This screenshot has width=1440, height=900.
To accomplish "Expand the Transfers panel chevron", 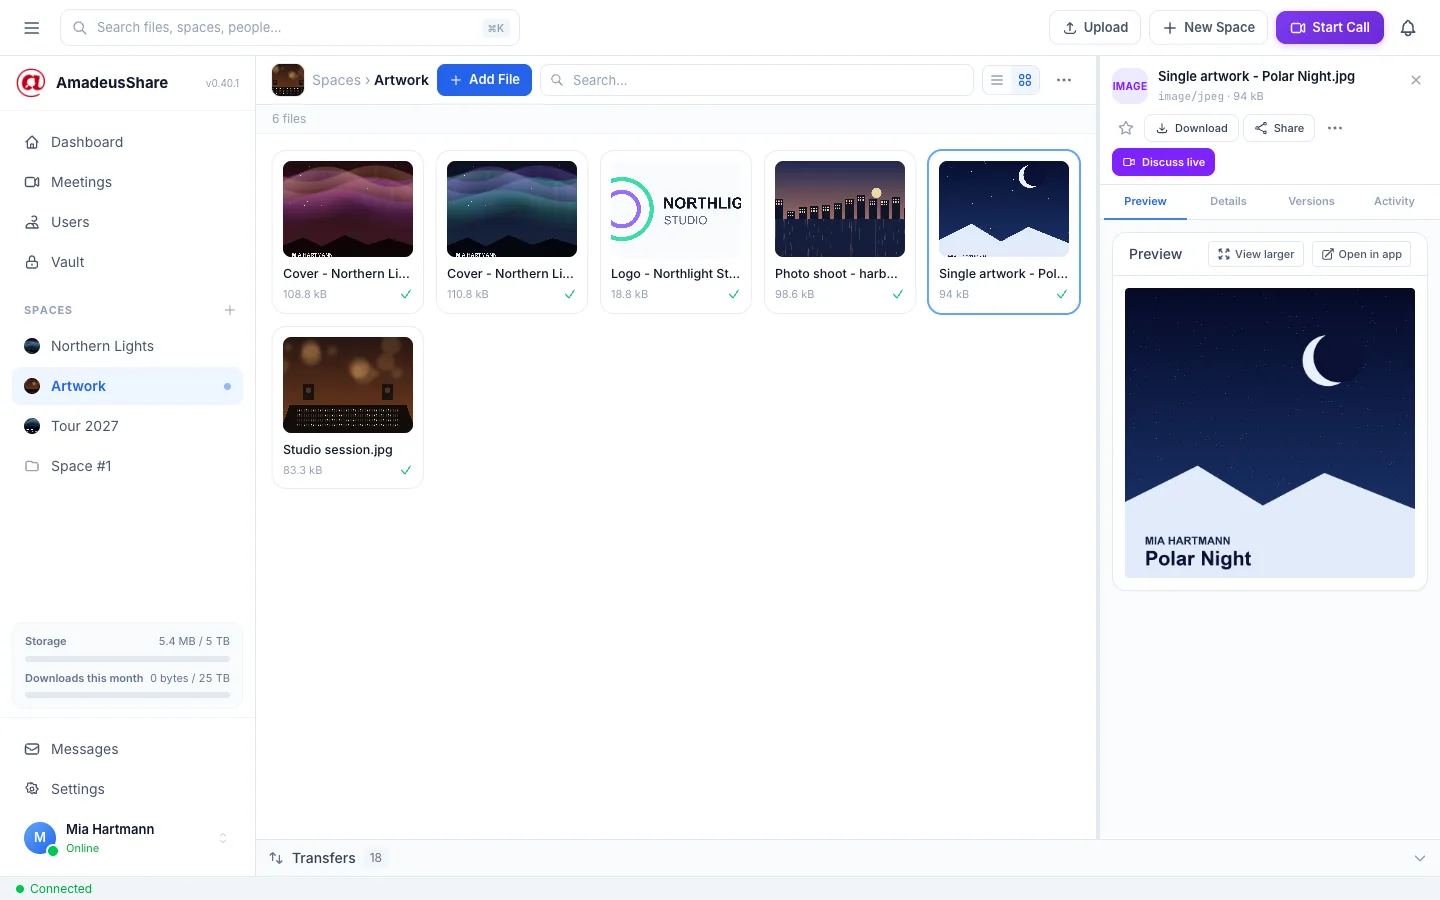I will tap(1420, 858).
